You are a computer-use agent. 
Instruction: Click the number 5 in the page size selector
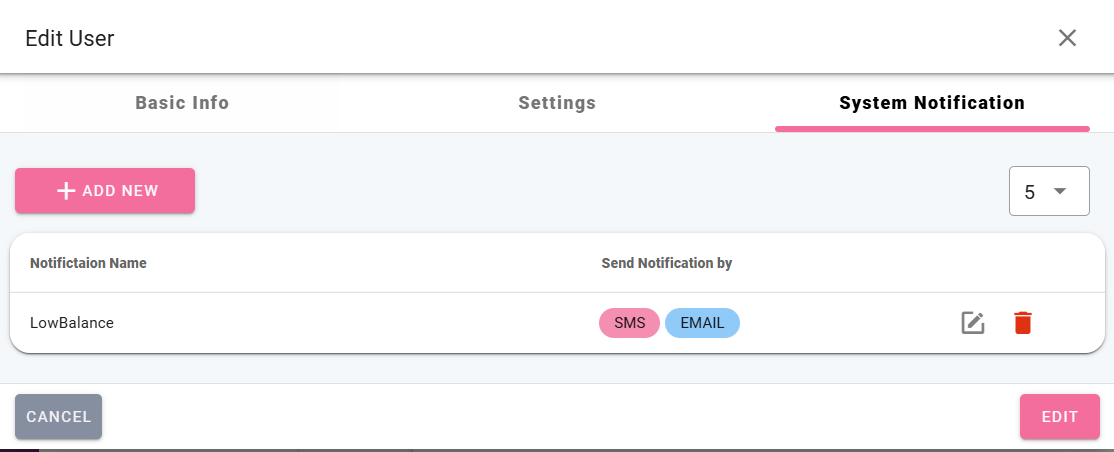1030,192
